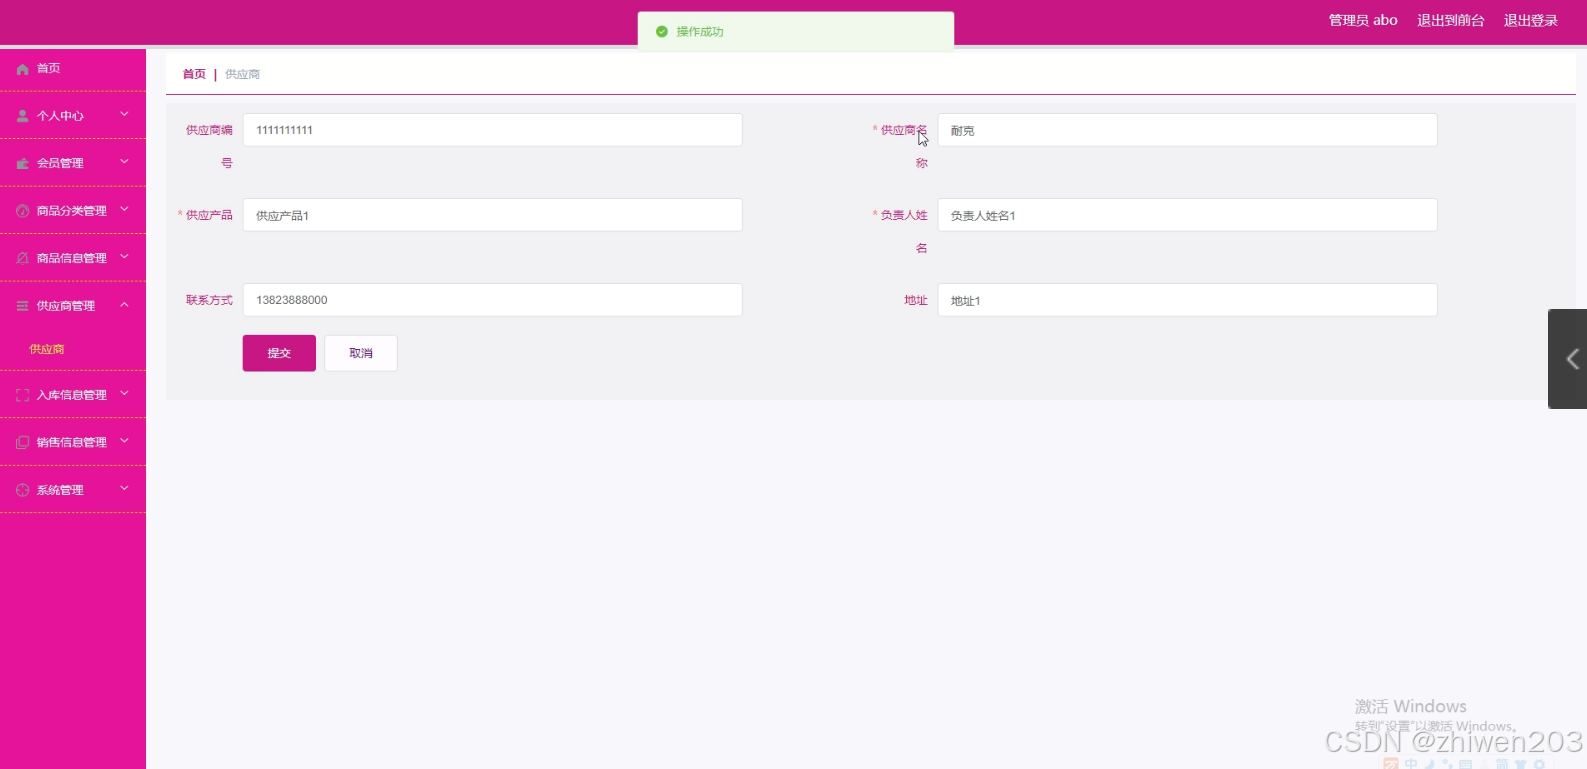Click 退出登录 in the header

[1531, 21]
